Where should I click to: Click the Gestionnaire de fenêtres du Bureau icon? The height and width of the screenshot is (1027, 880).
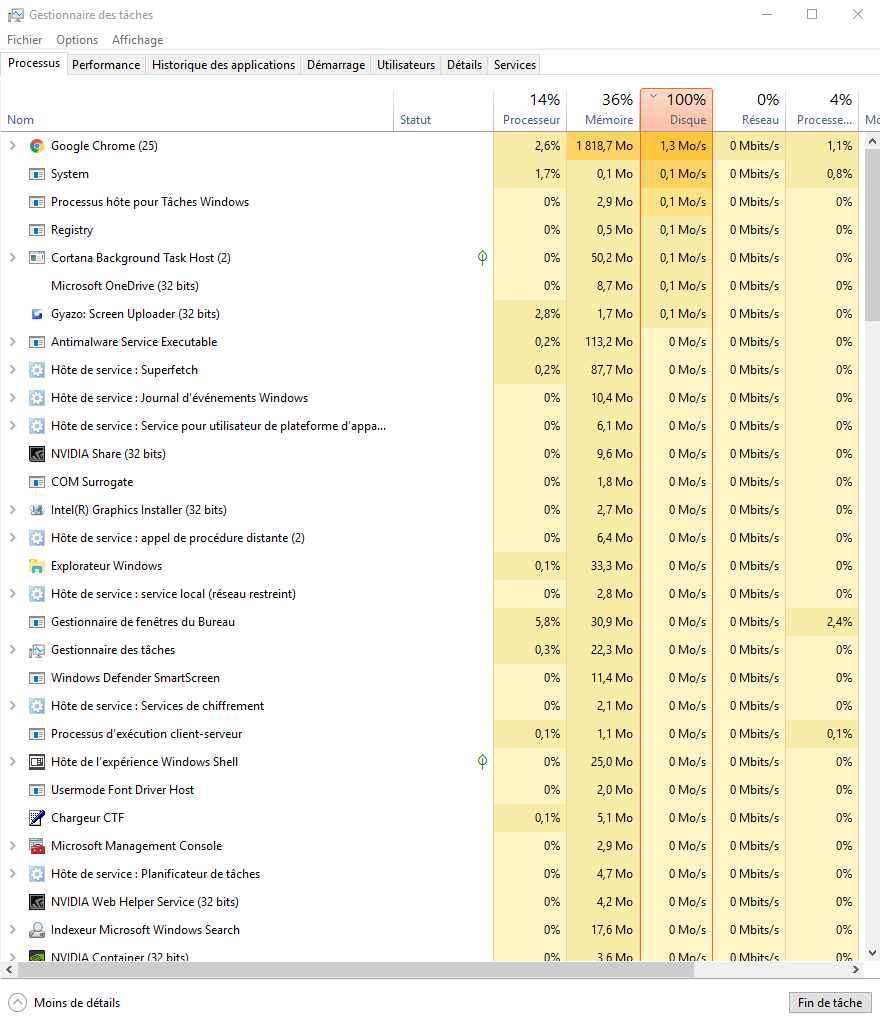point(37,622)
